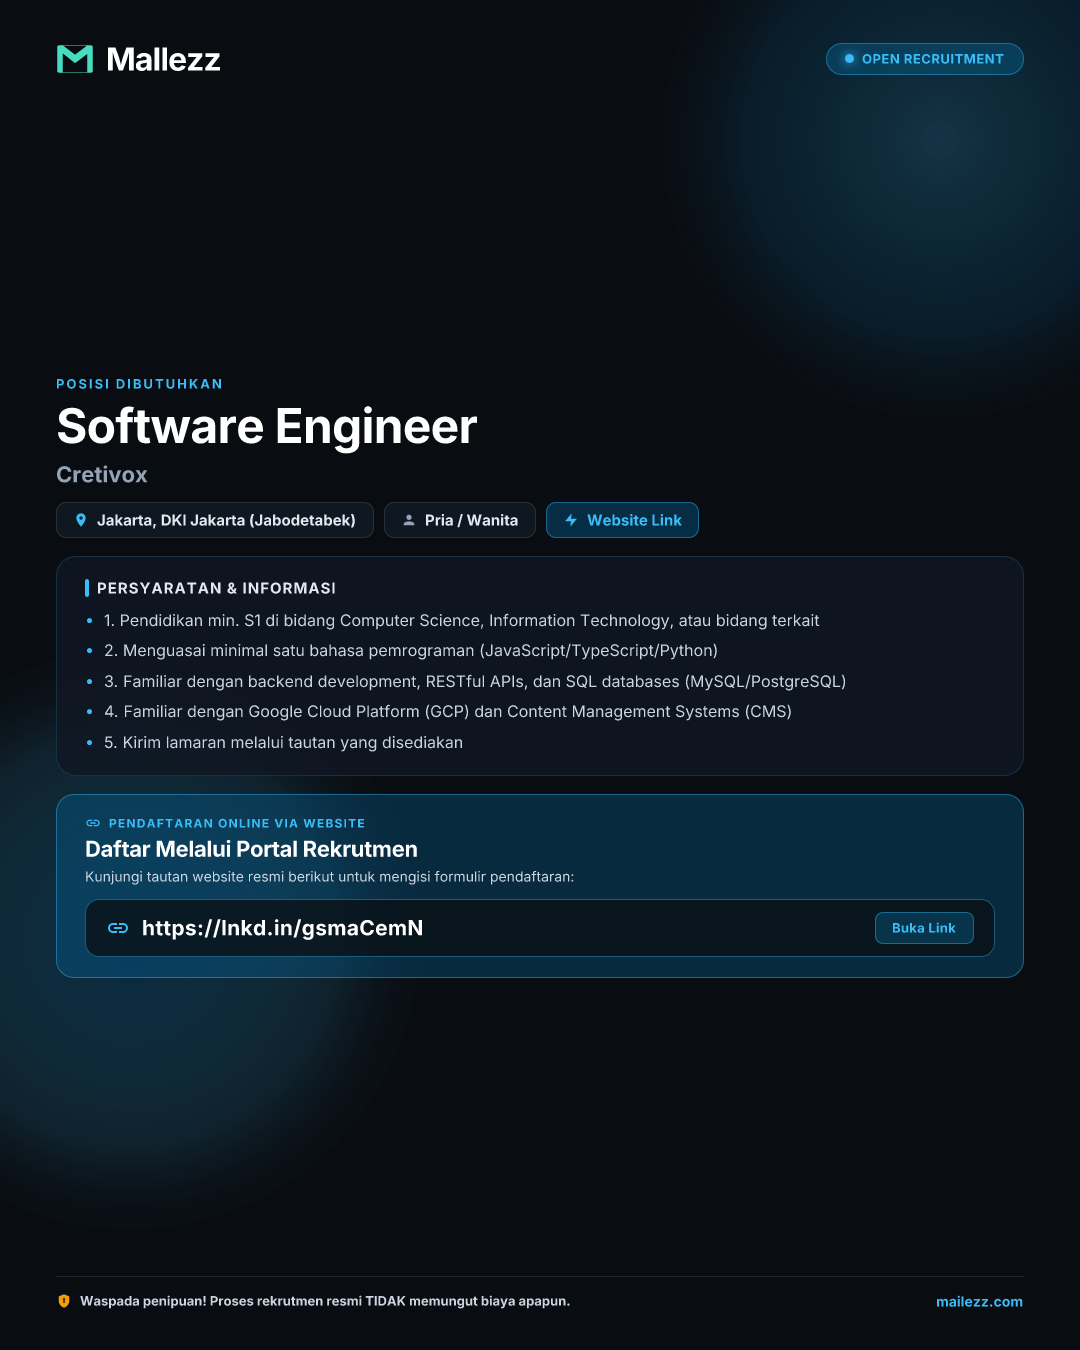Click the Open Recruitment badge
1080x1350 pixels.
[925, 59]
